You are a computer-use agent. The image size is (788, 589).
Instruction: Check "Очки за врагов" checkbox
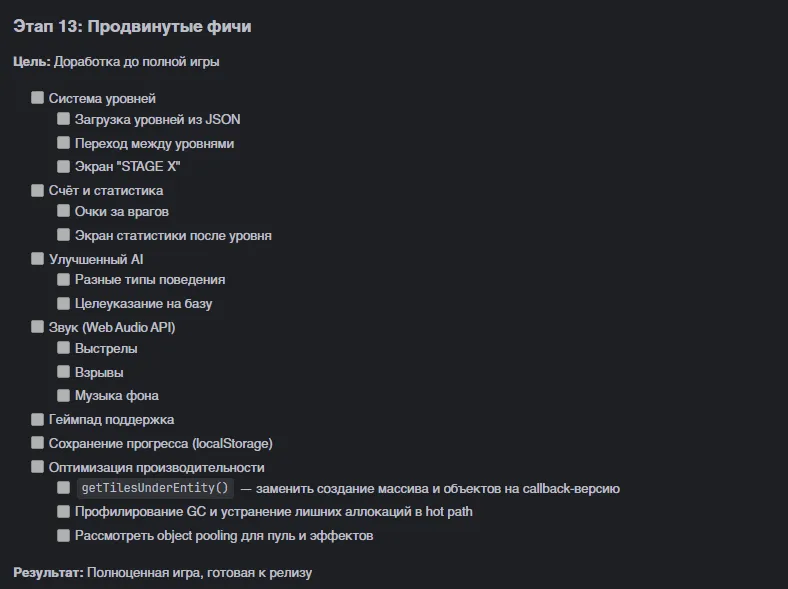[x=64, y=211]
